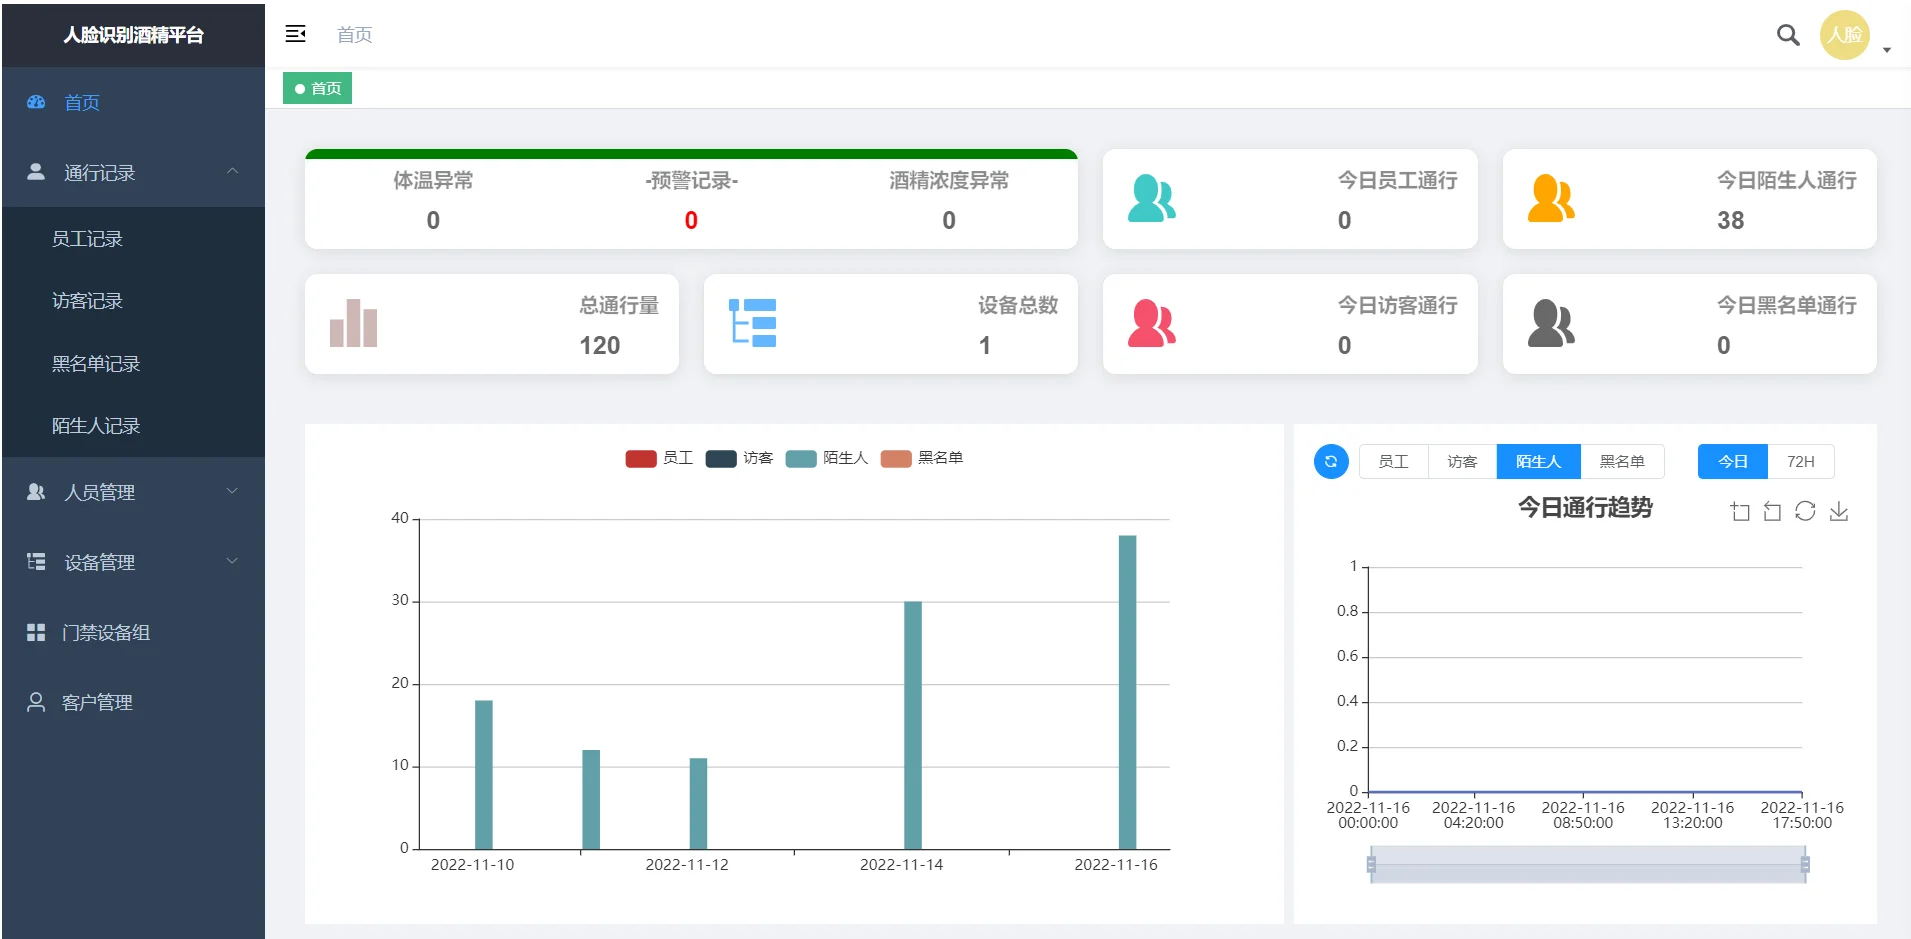The width and height of the screenshot is (1911, 939).
Task: Switch trend chart to 72H
Action: pyautogui.click(x=1800, y=461)
